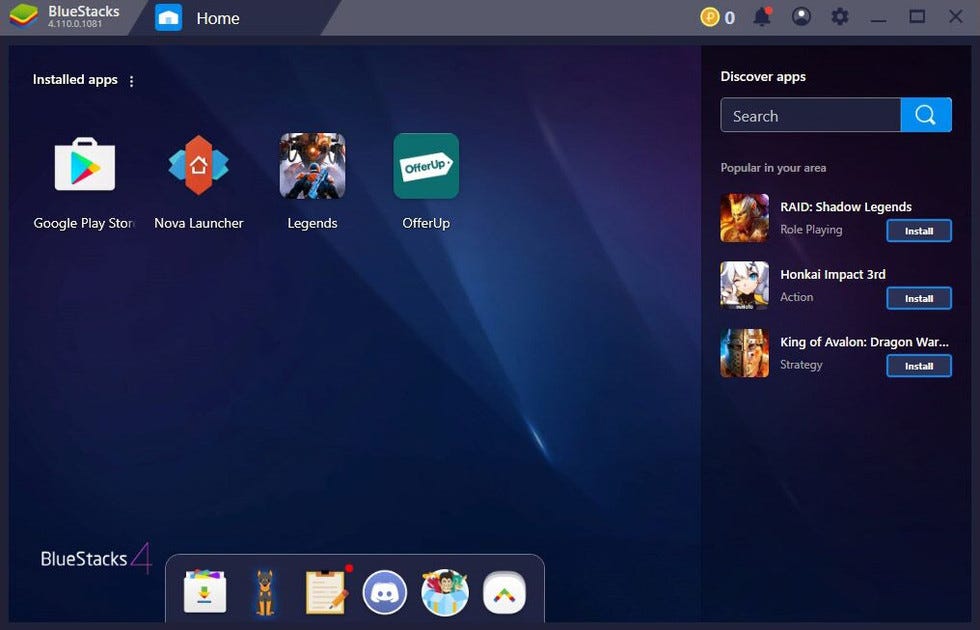The width and height of the screenshot is (980, 630).
Task: Open the rightmost rounded app icon in dock
Action: click(504, 592)
